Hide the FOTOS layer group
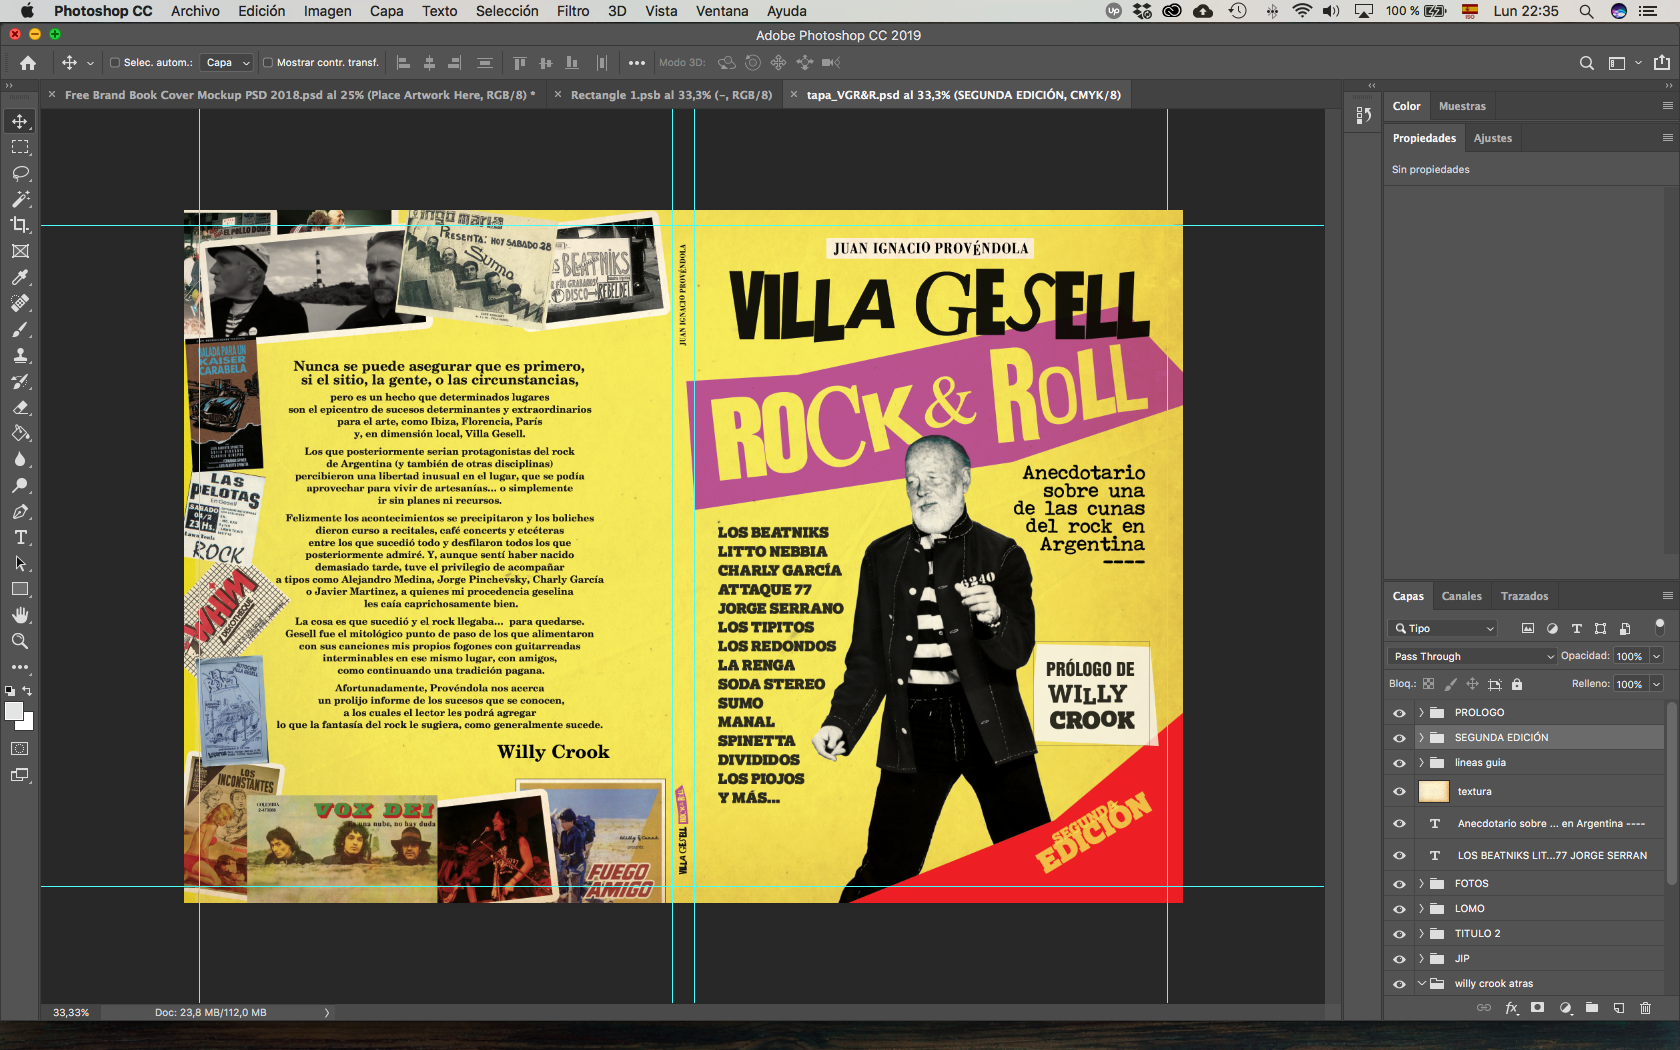Image resolution: width=1680 pixels, height=1050 pixels. (x=1399, y=884)
